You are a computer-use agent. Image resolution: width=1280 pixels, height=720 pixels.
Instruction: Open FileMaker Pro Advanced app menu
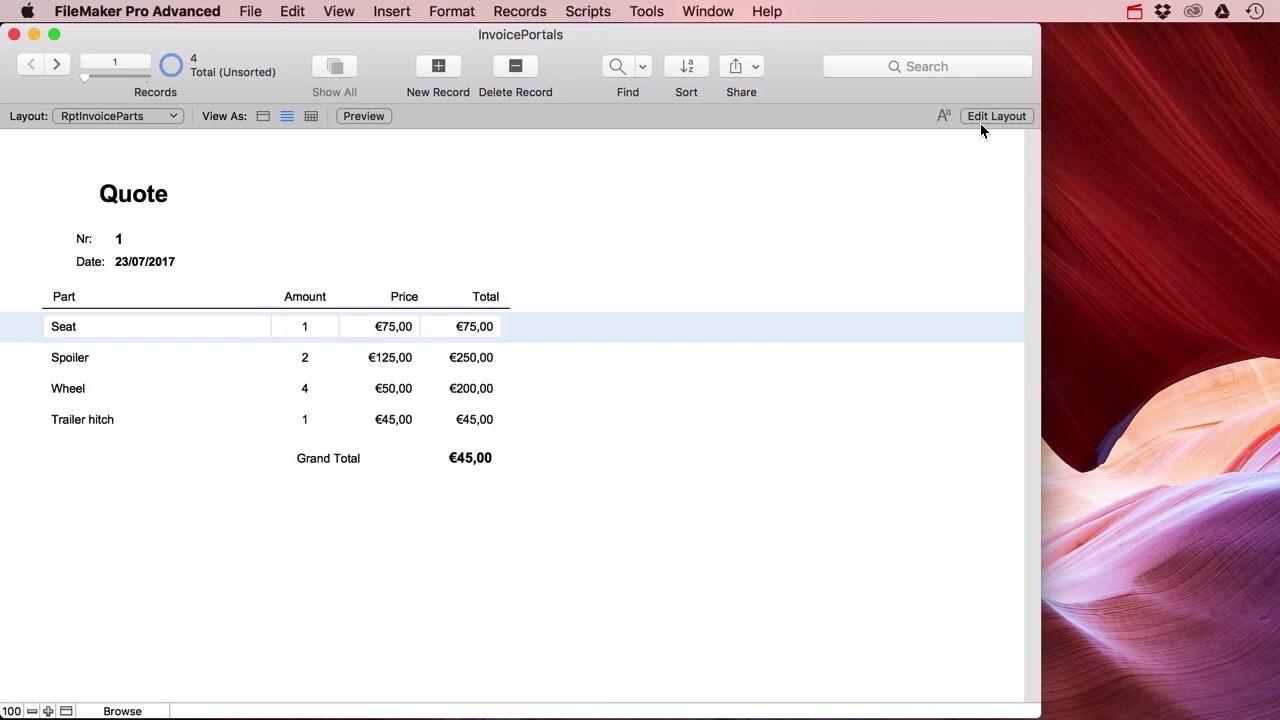(137, 11)
